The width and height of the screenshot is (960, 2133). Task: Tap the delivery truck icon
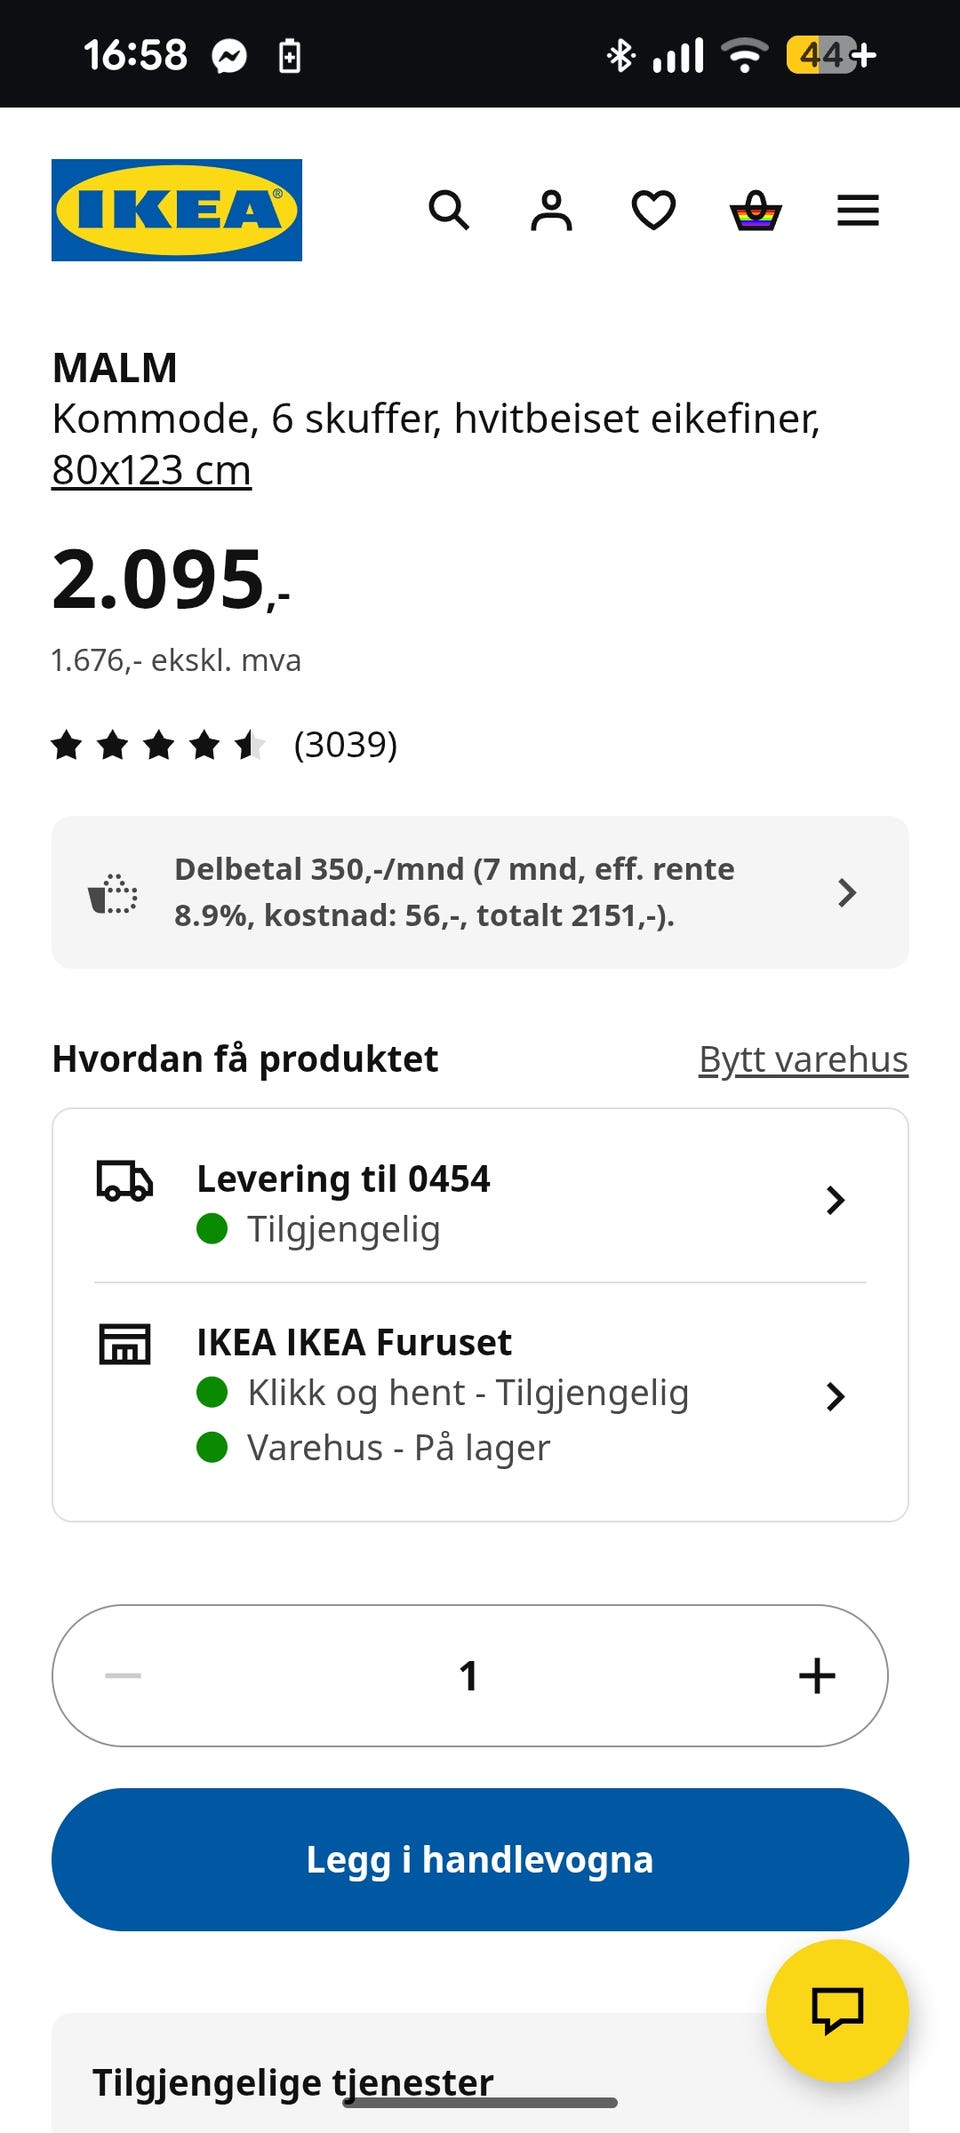(124, 1180)
